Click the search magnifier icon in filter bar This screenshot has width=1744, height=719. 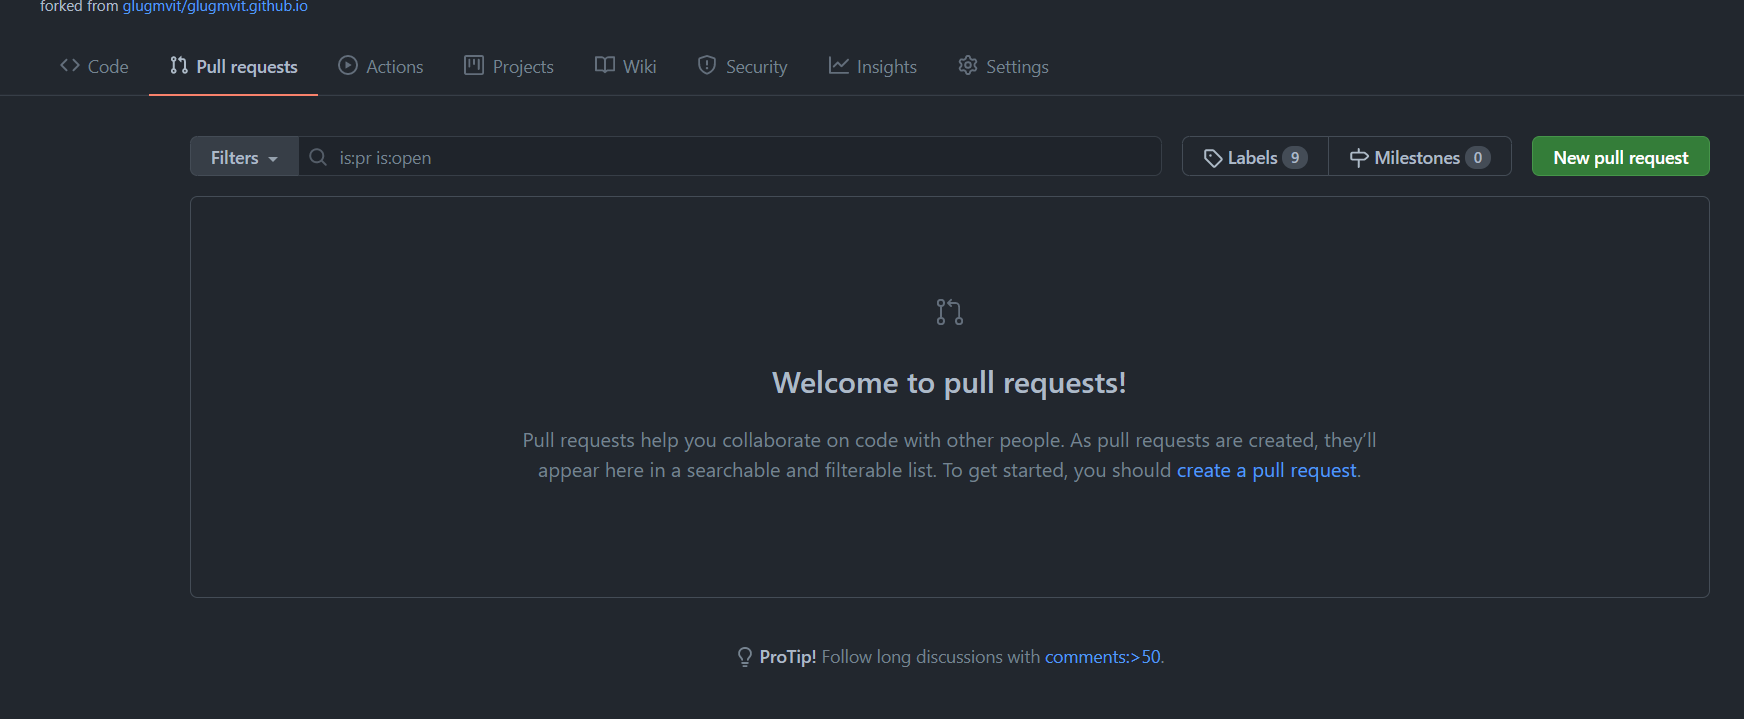click(318, 158)
